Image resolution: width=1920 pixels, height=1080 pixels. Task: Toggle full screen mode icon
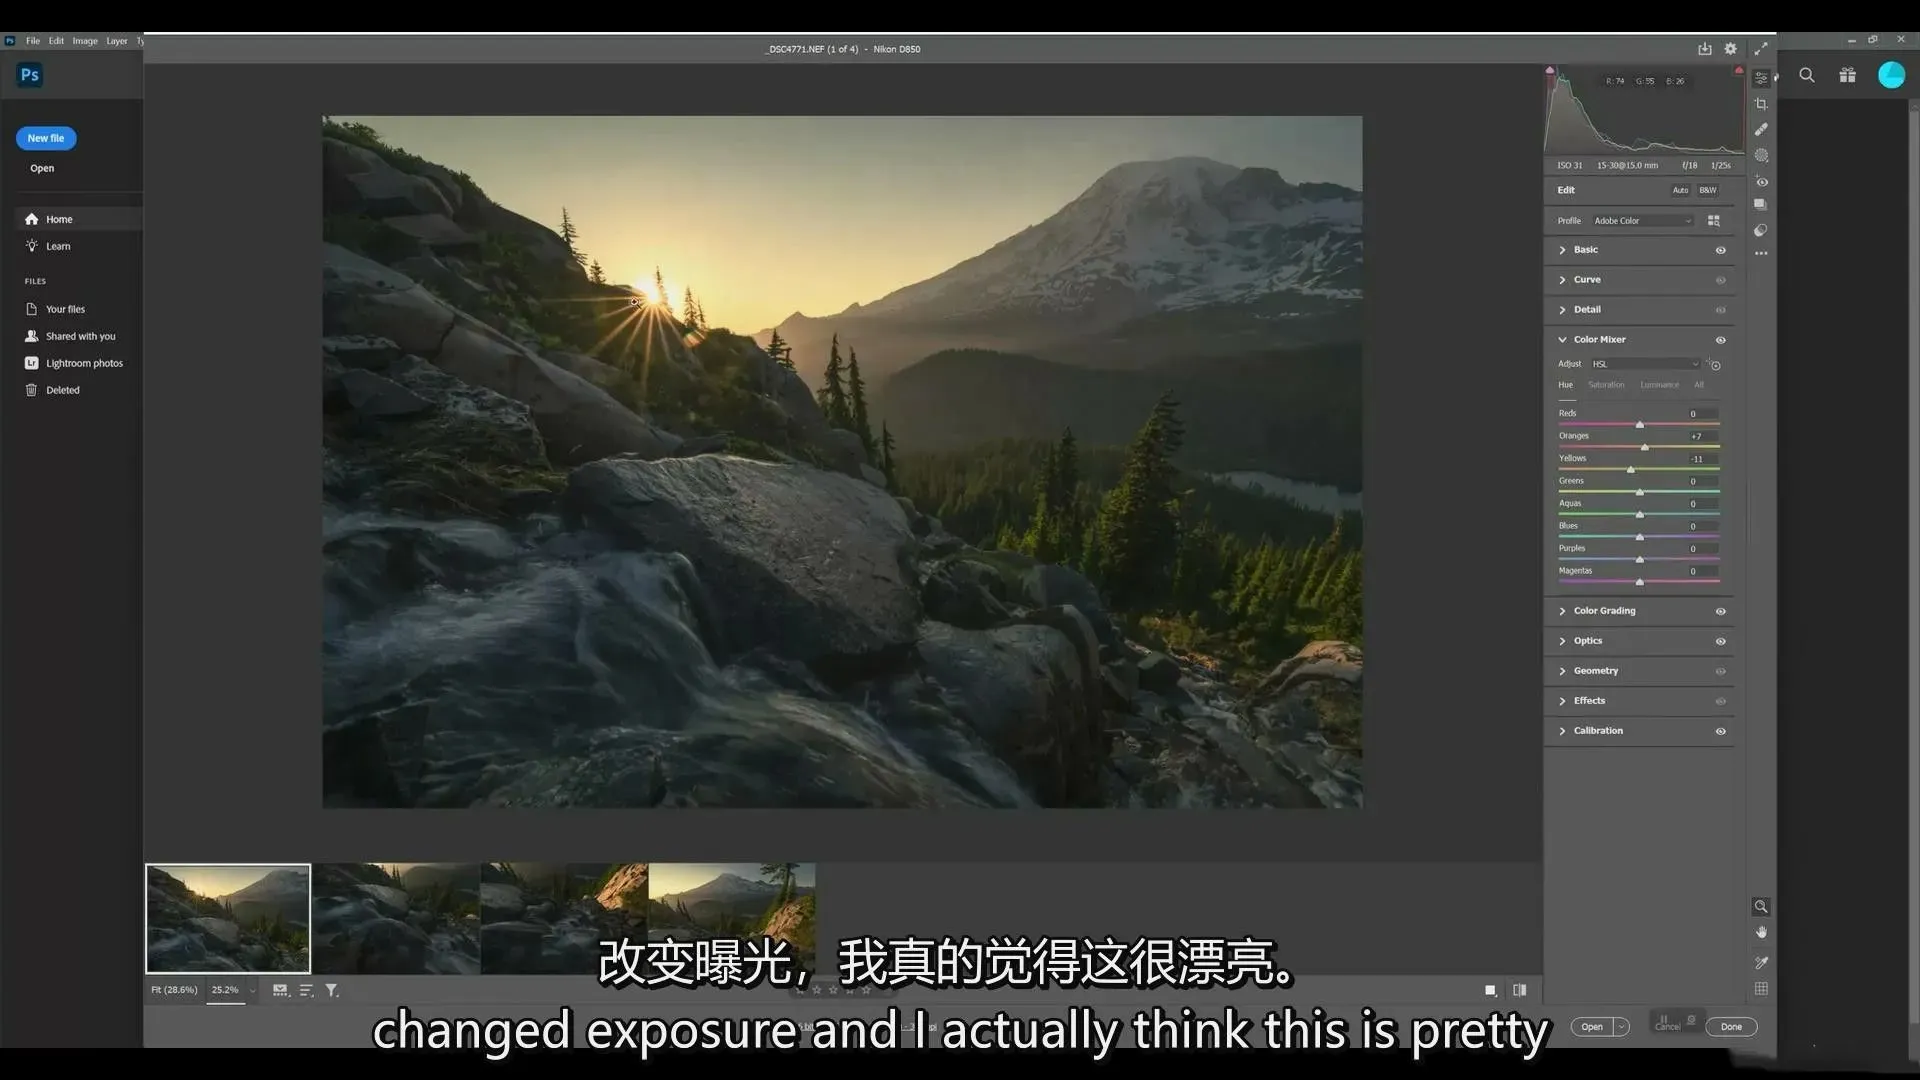(x=1761, y=48)
